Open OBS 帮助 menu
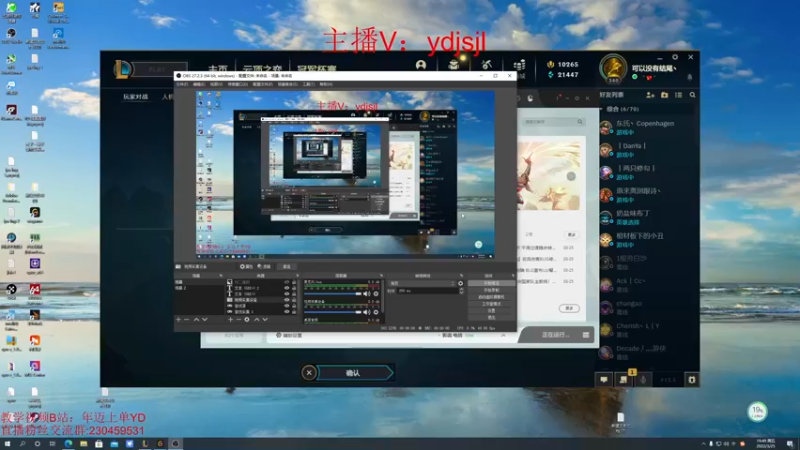Image resolution: width=800 pixels, height=450 pixels. tap(326, 84)
